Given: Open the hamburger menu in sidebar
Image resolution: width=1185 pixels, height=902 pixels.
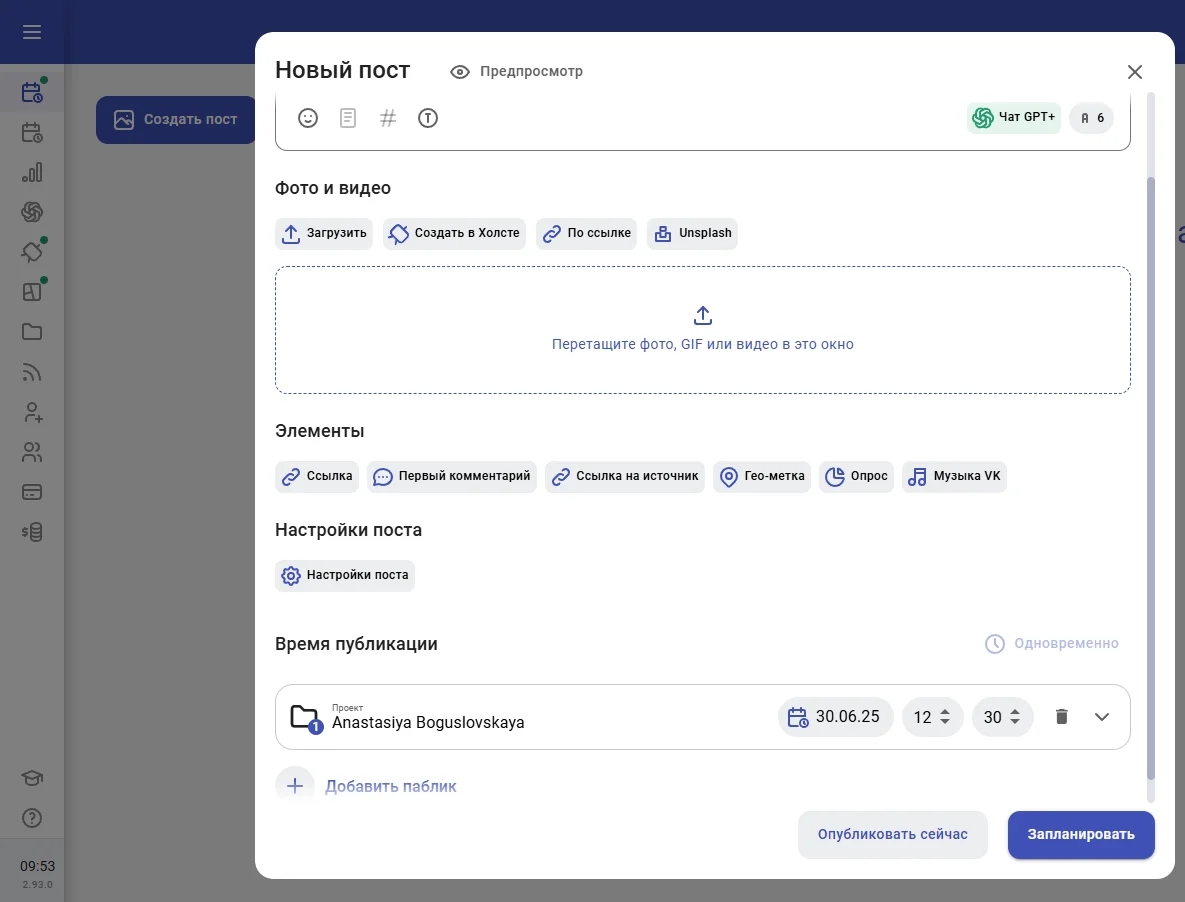Looking at the screenshot, I should click(x=32, y=32).
